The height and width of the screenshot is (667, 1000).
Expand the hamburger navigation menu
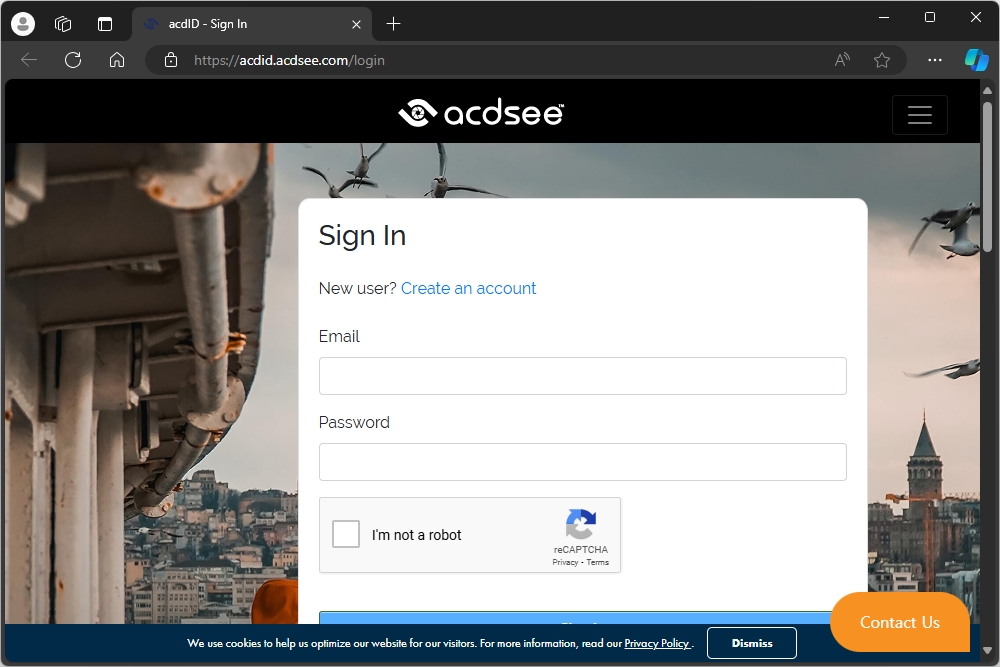pyautogui.click(x=920, y=115)
